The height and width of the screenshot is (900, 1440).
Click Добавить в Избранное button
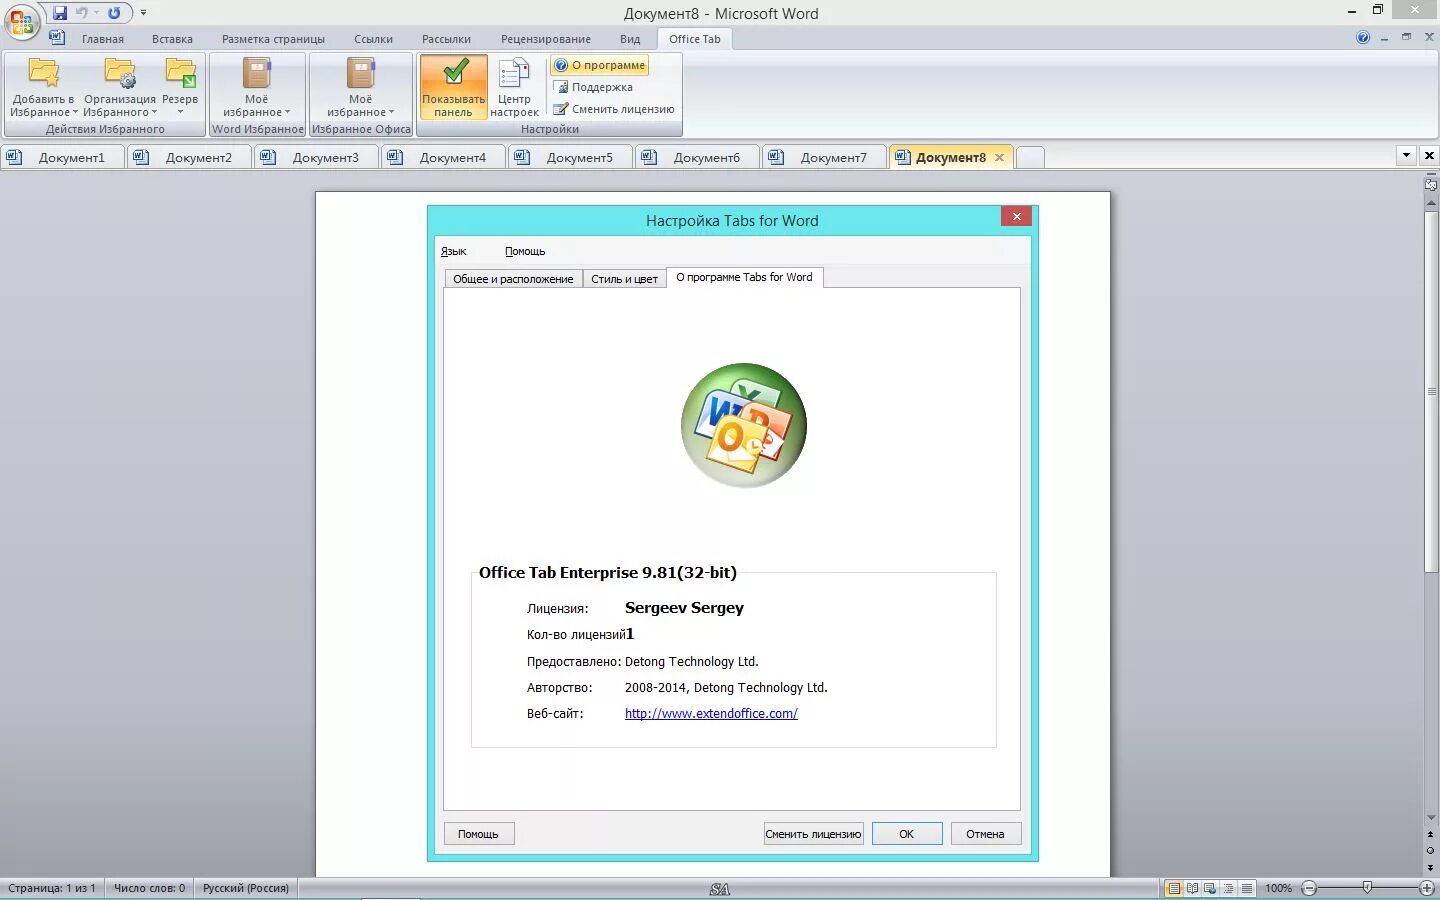43,87
